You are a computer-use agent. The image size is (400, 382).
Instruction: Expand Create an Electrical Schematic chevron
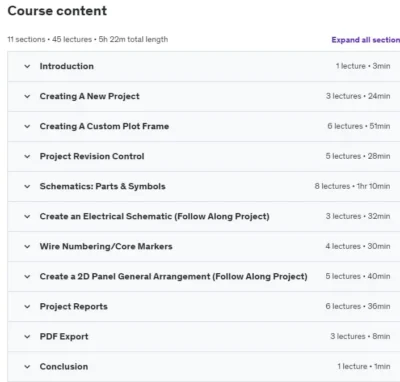tap(27, 216)
